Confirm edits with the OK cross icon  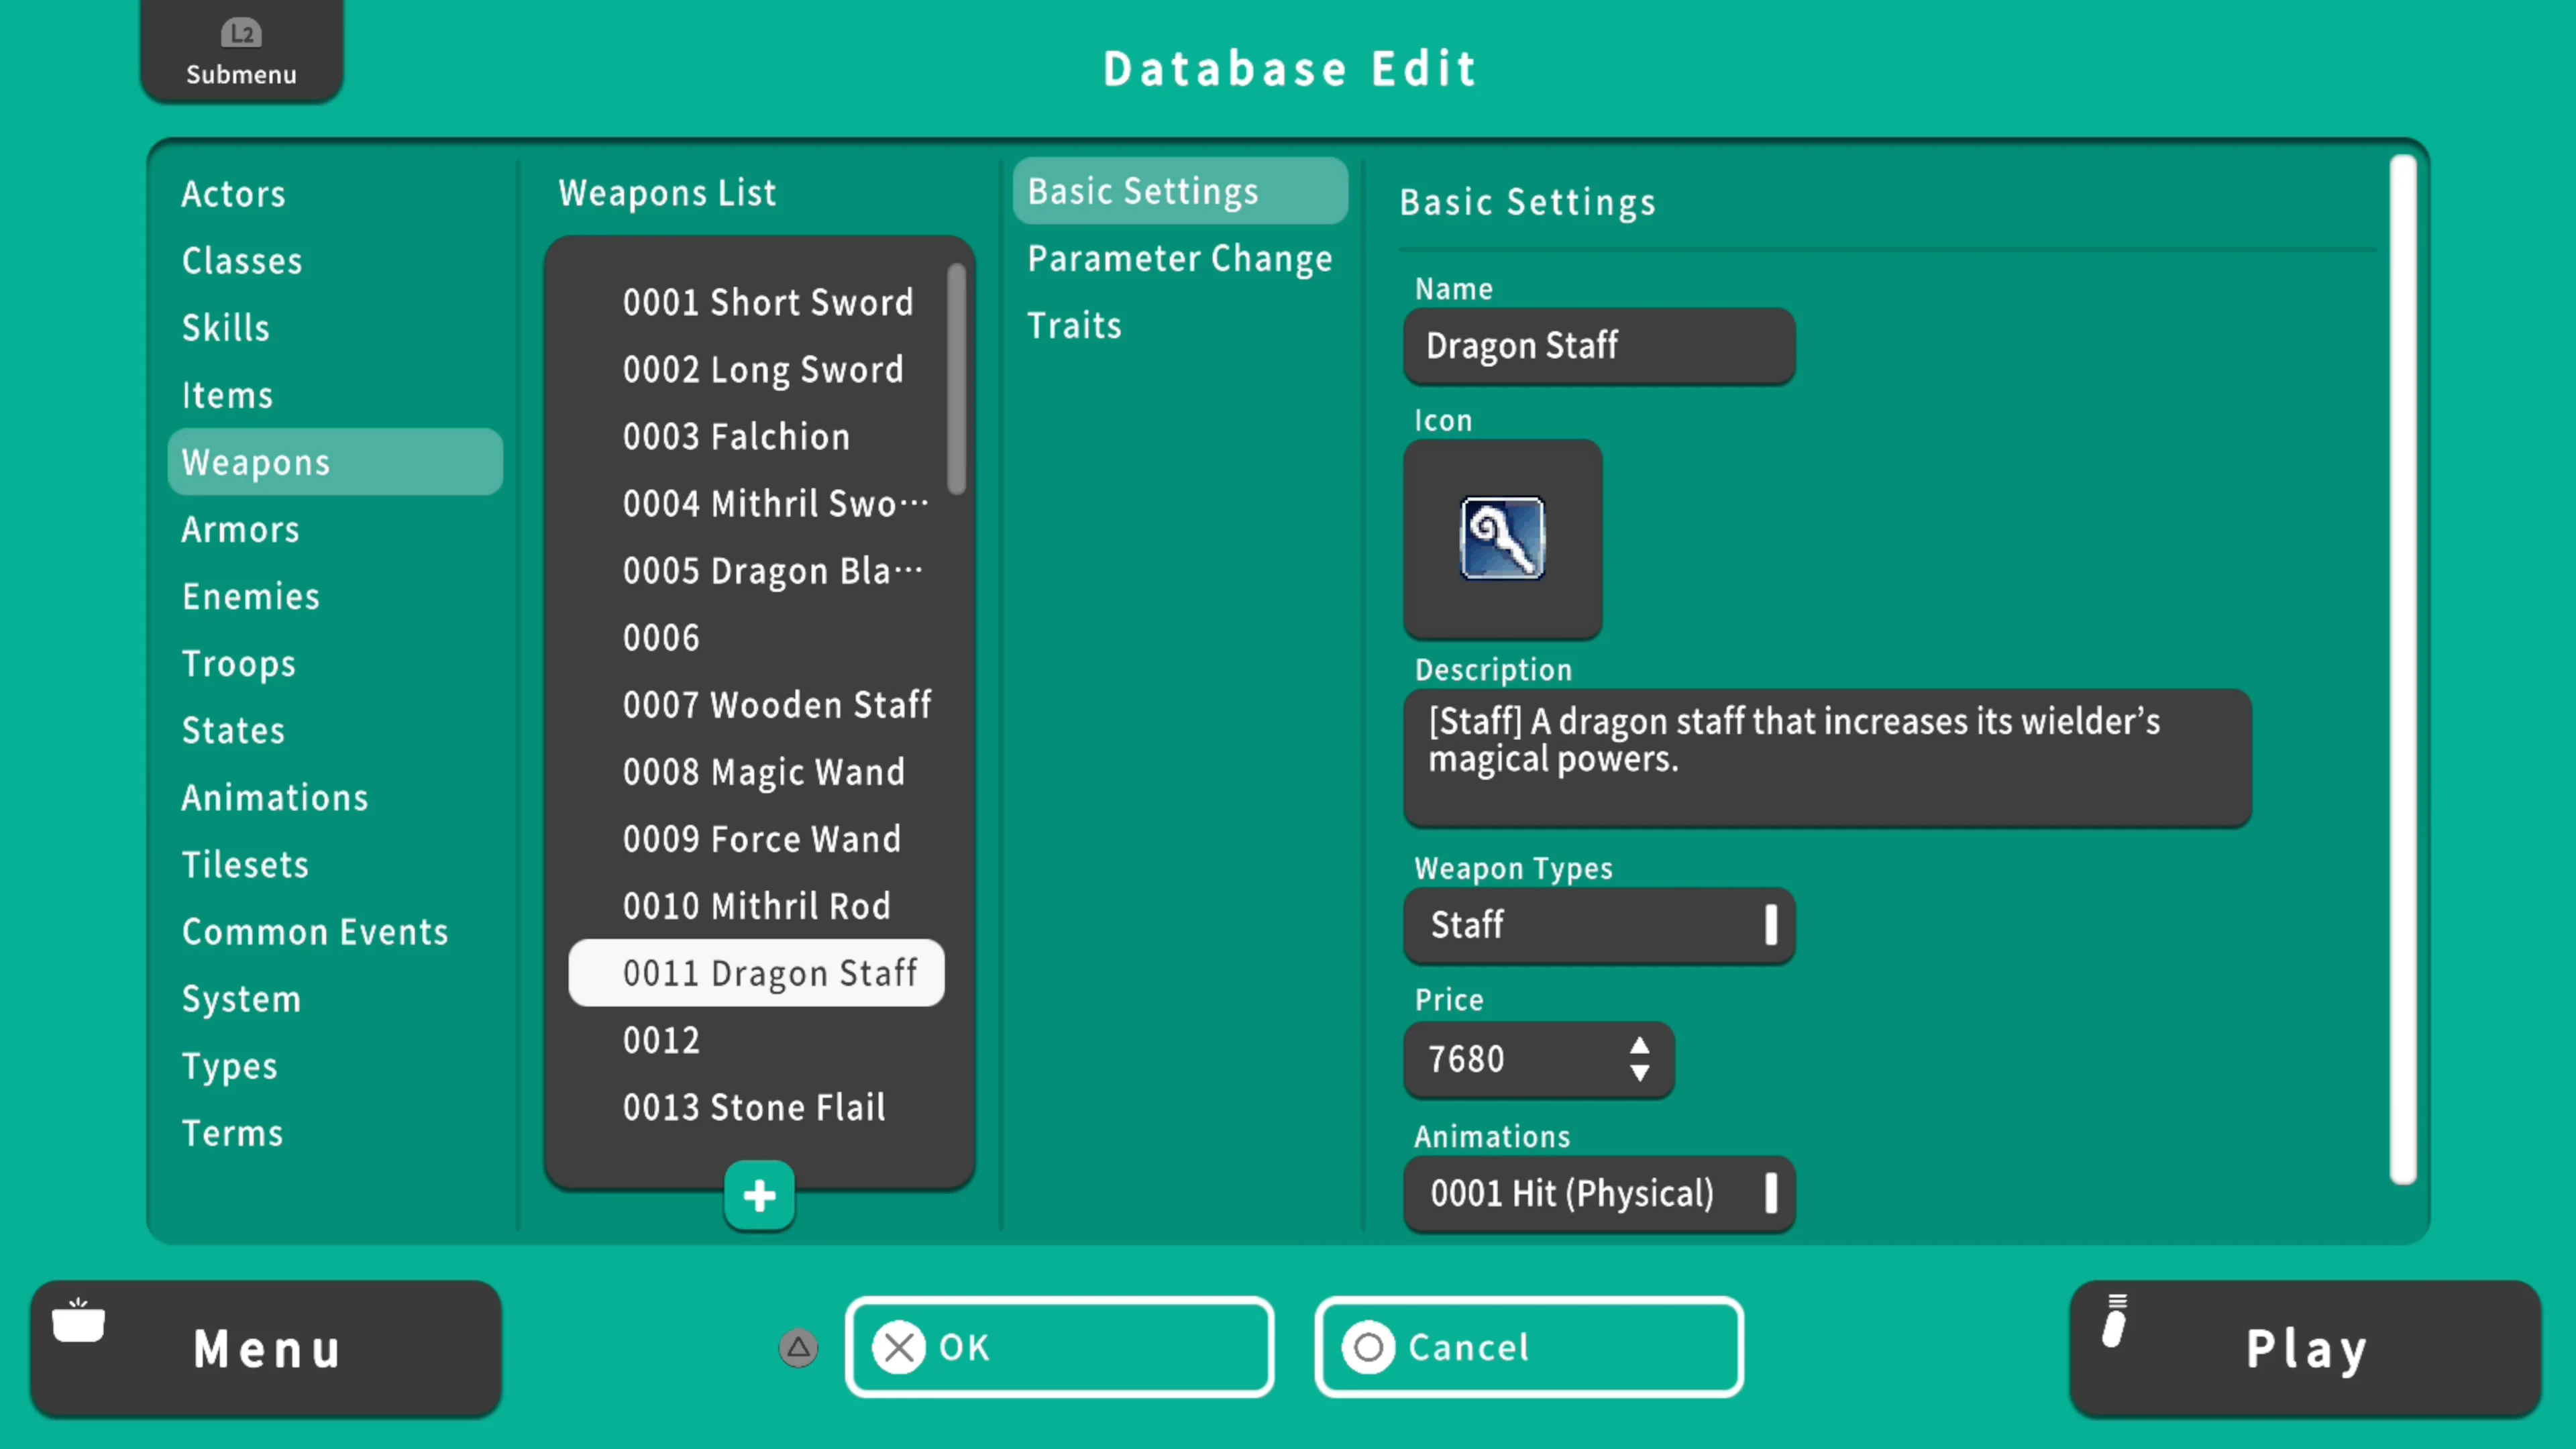tap(899, 1347)
